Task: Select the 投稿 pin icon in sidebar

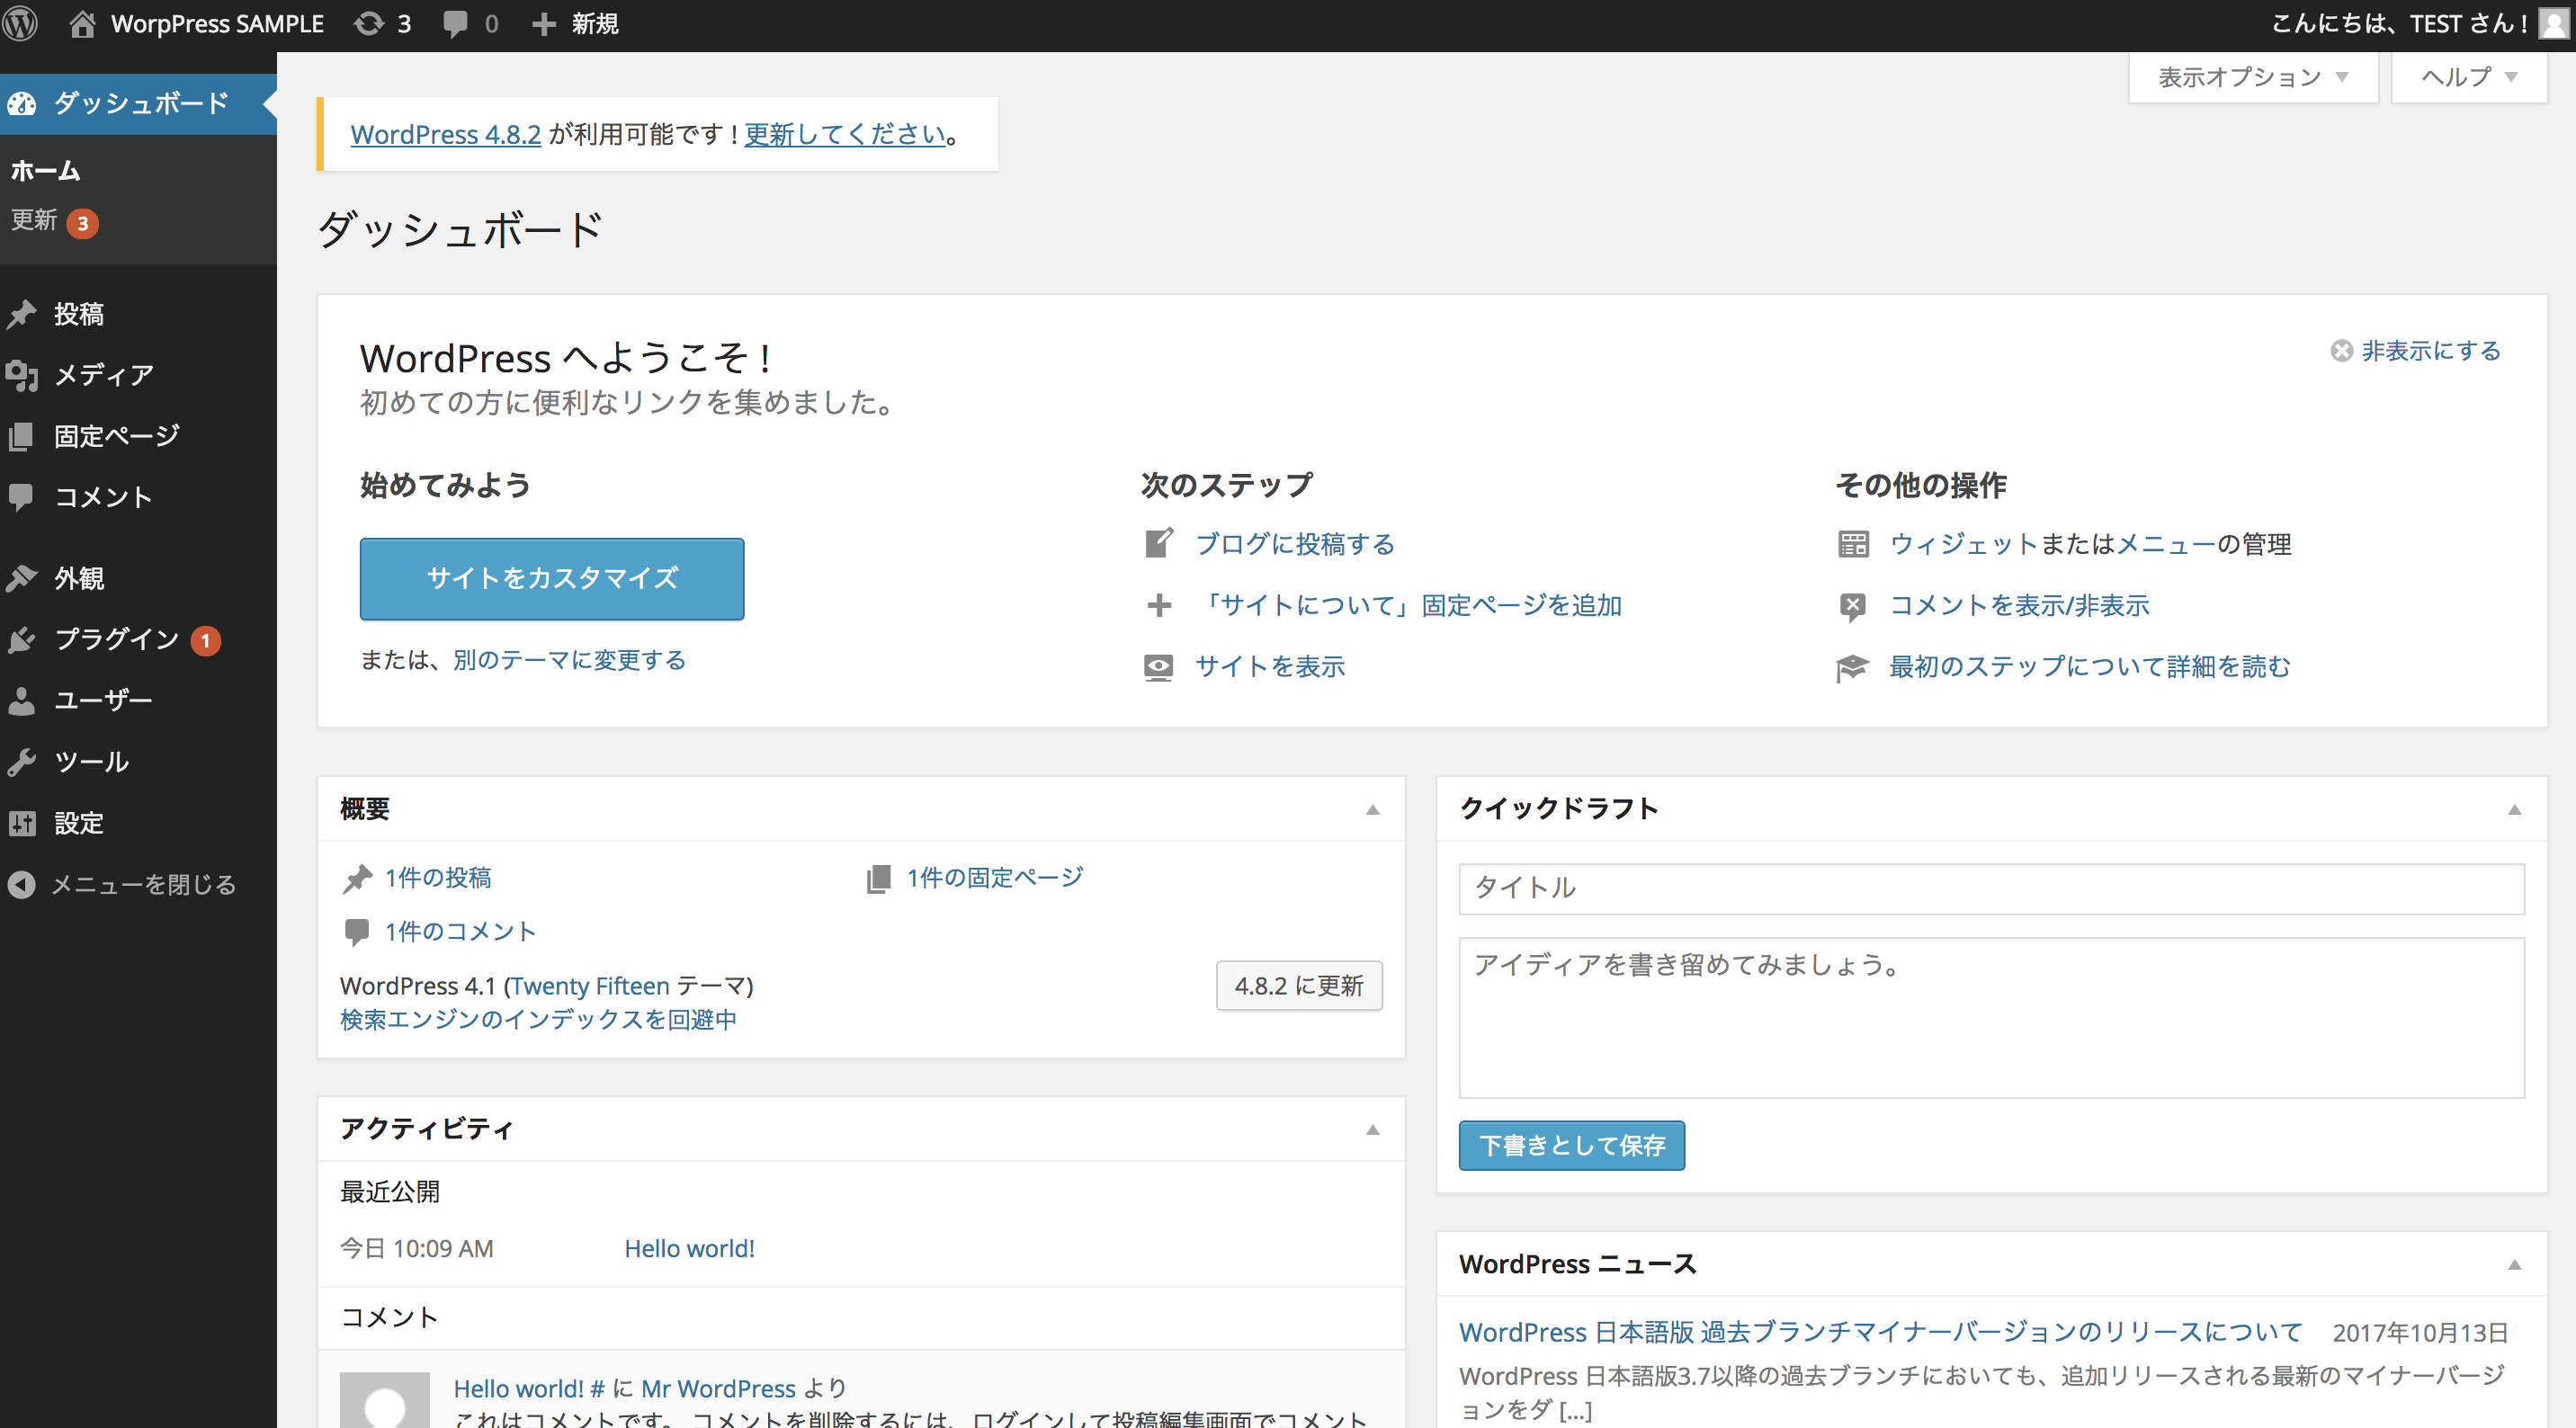Action: point(22,314)
